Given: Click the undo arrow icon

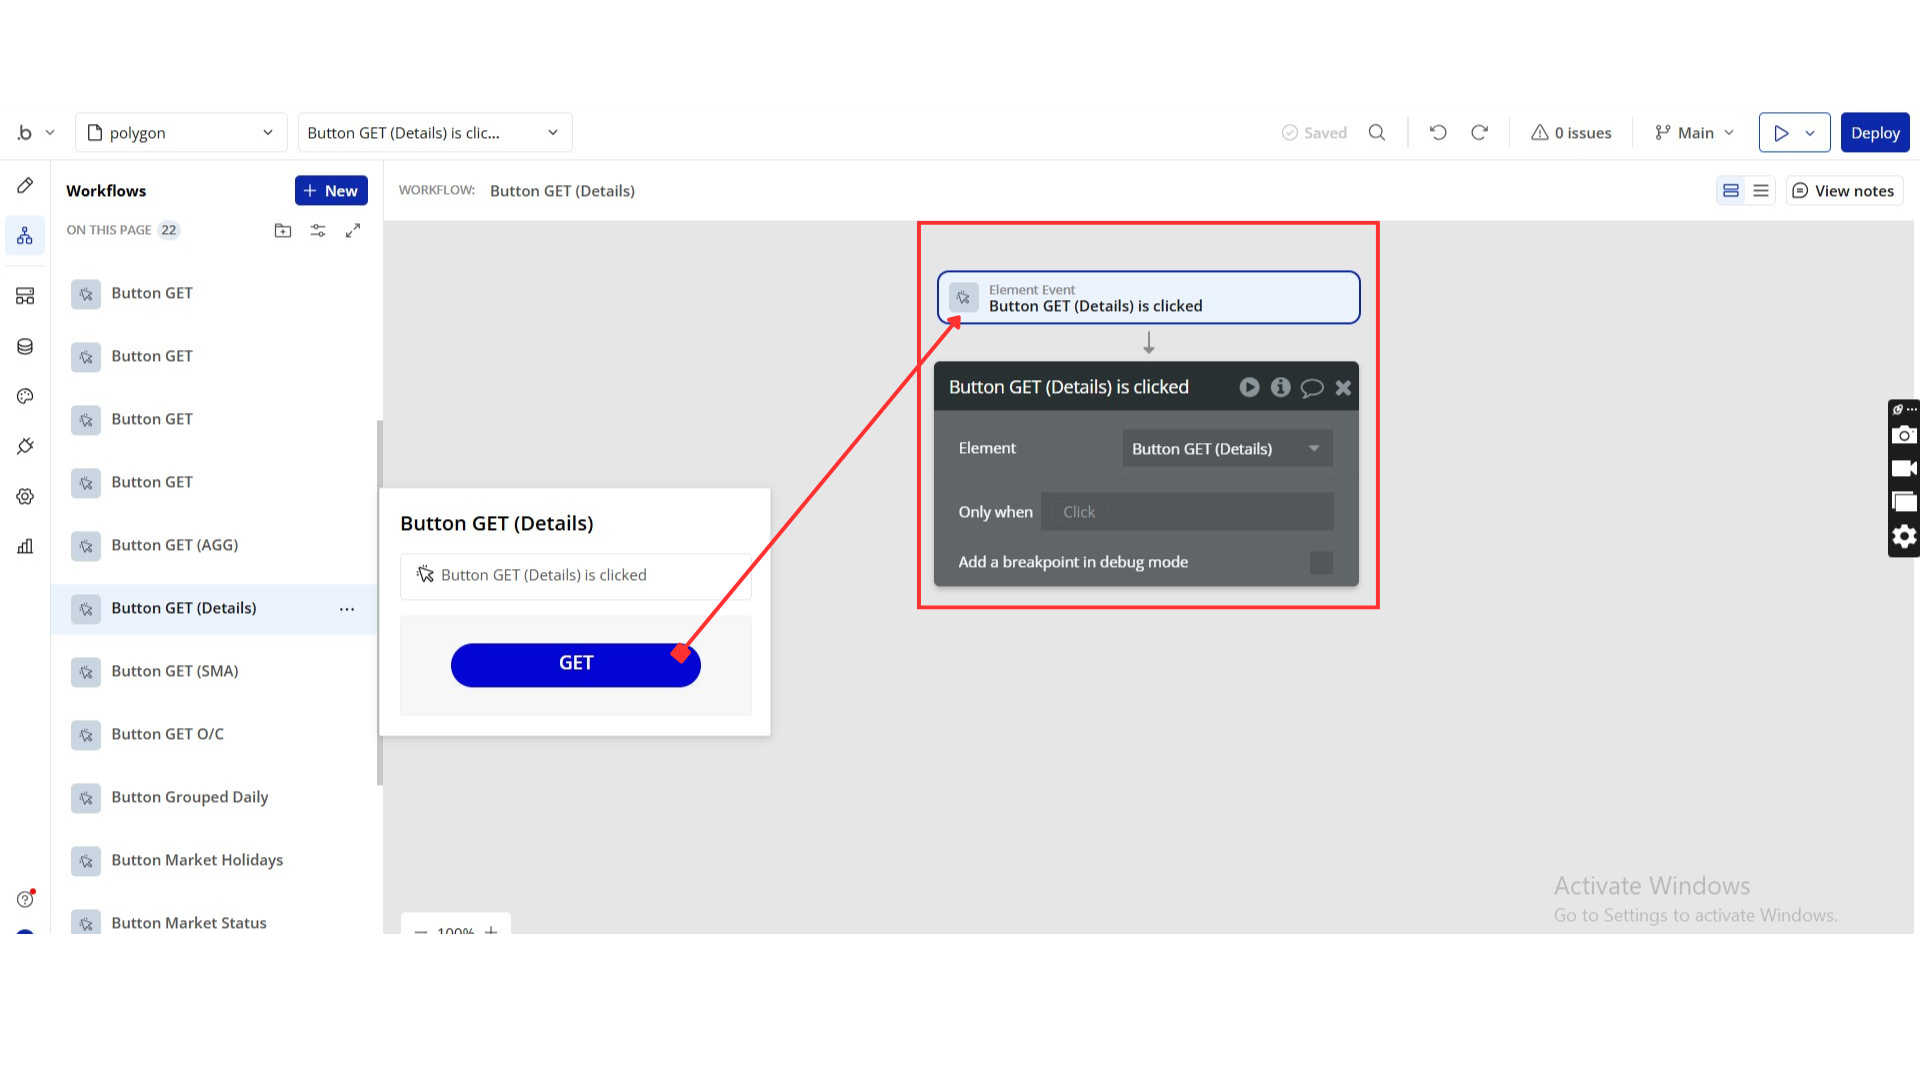Looking at the screenshot, I should point(1438,132).
